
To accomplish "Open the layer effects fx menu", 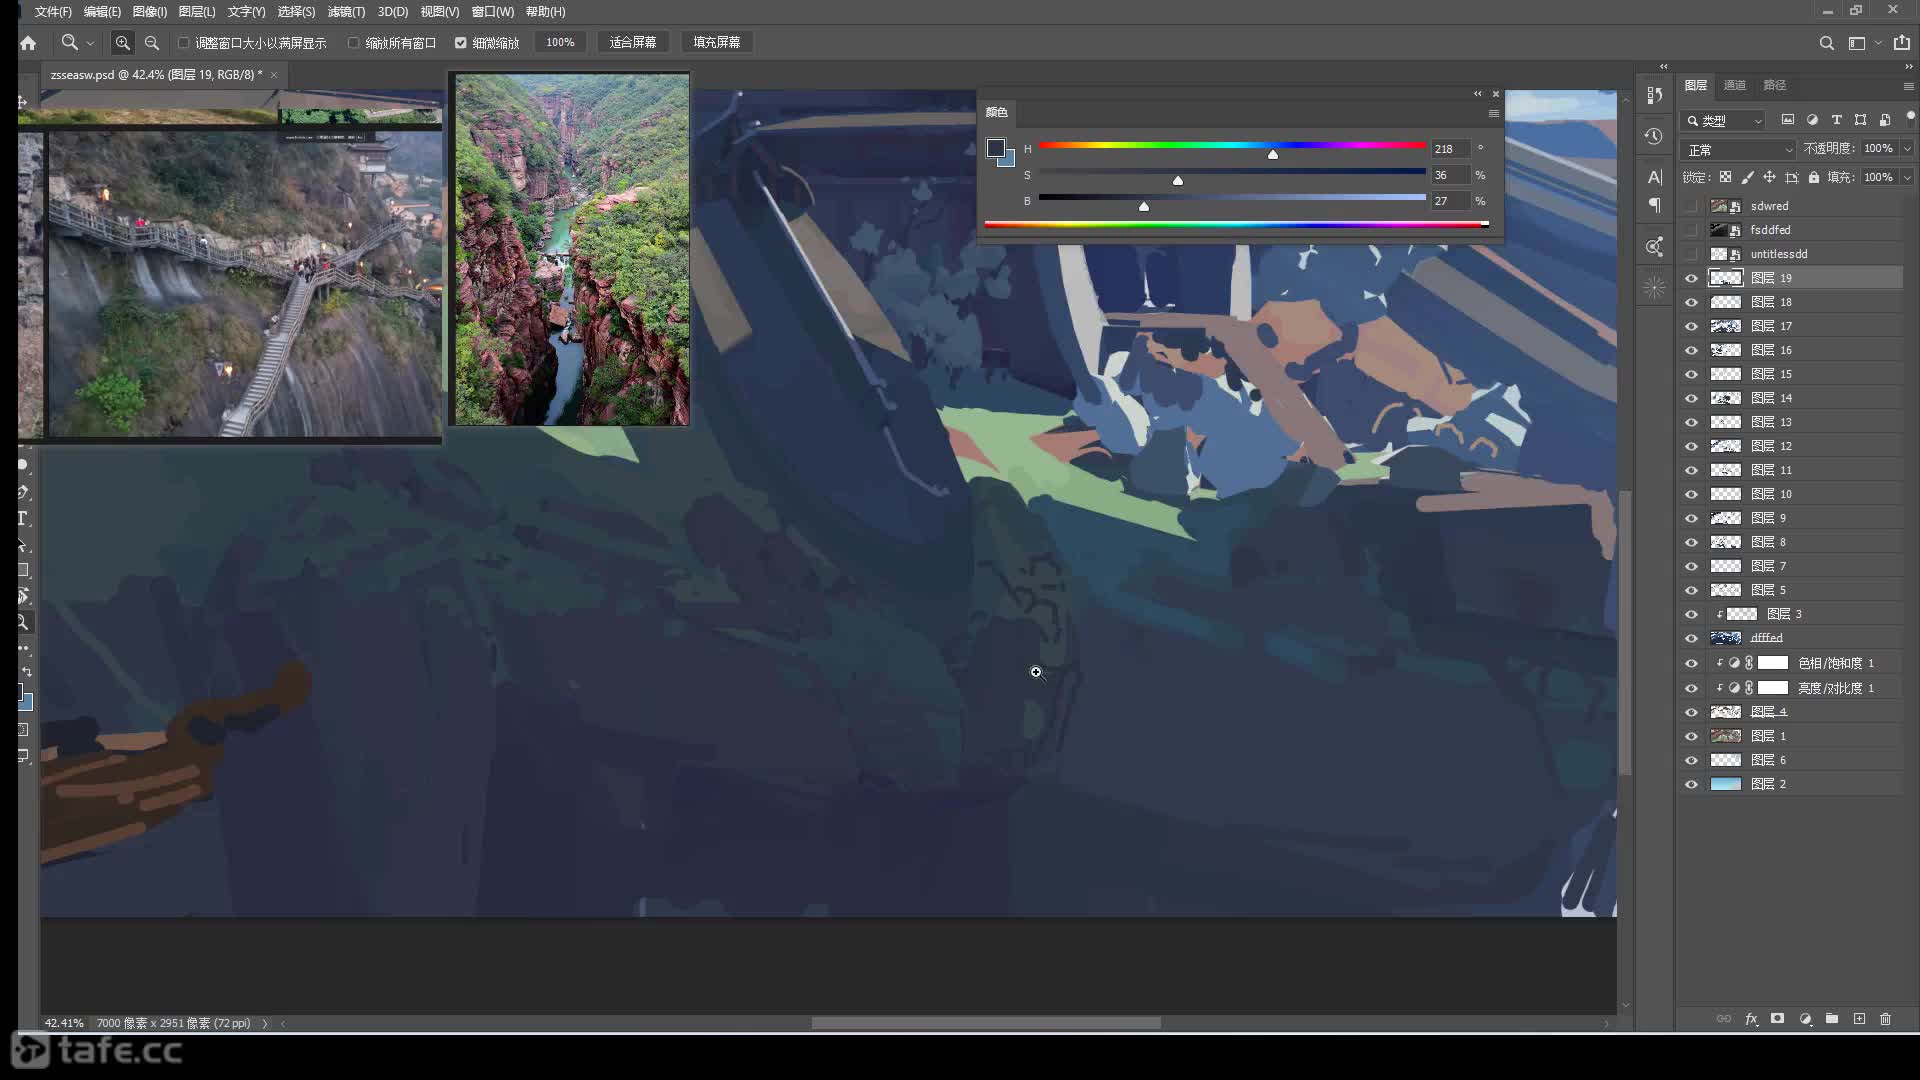I will tap(1751, 1019).
